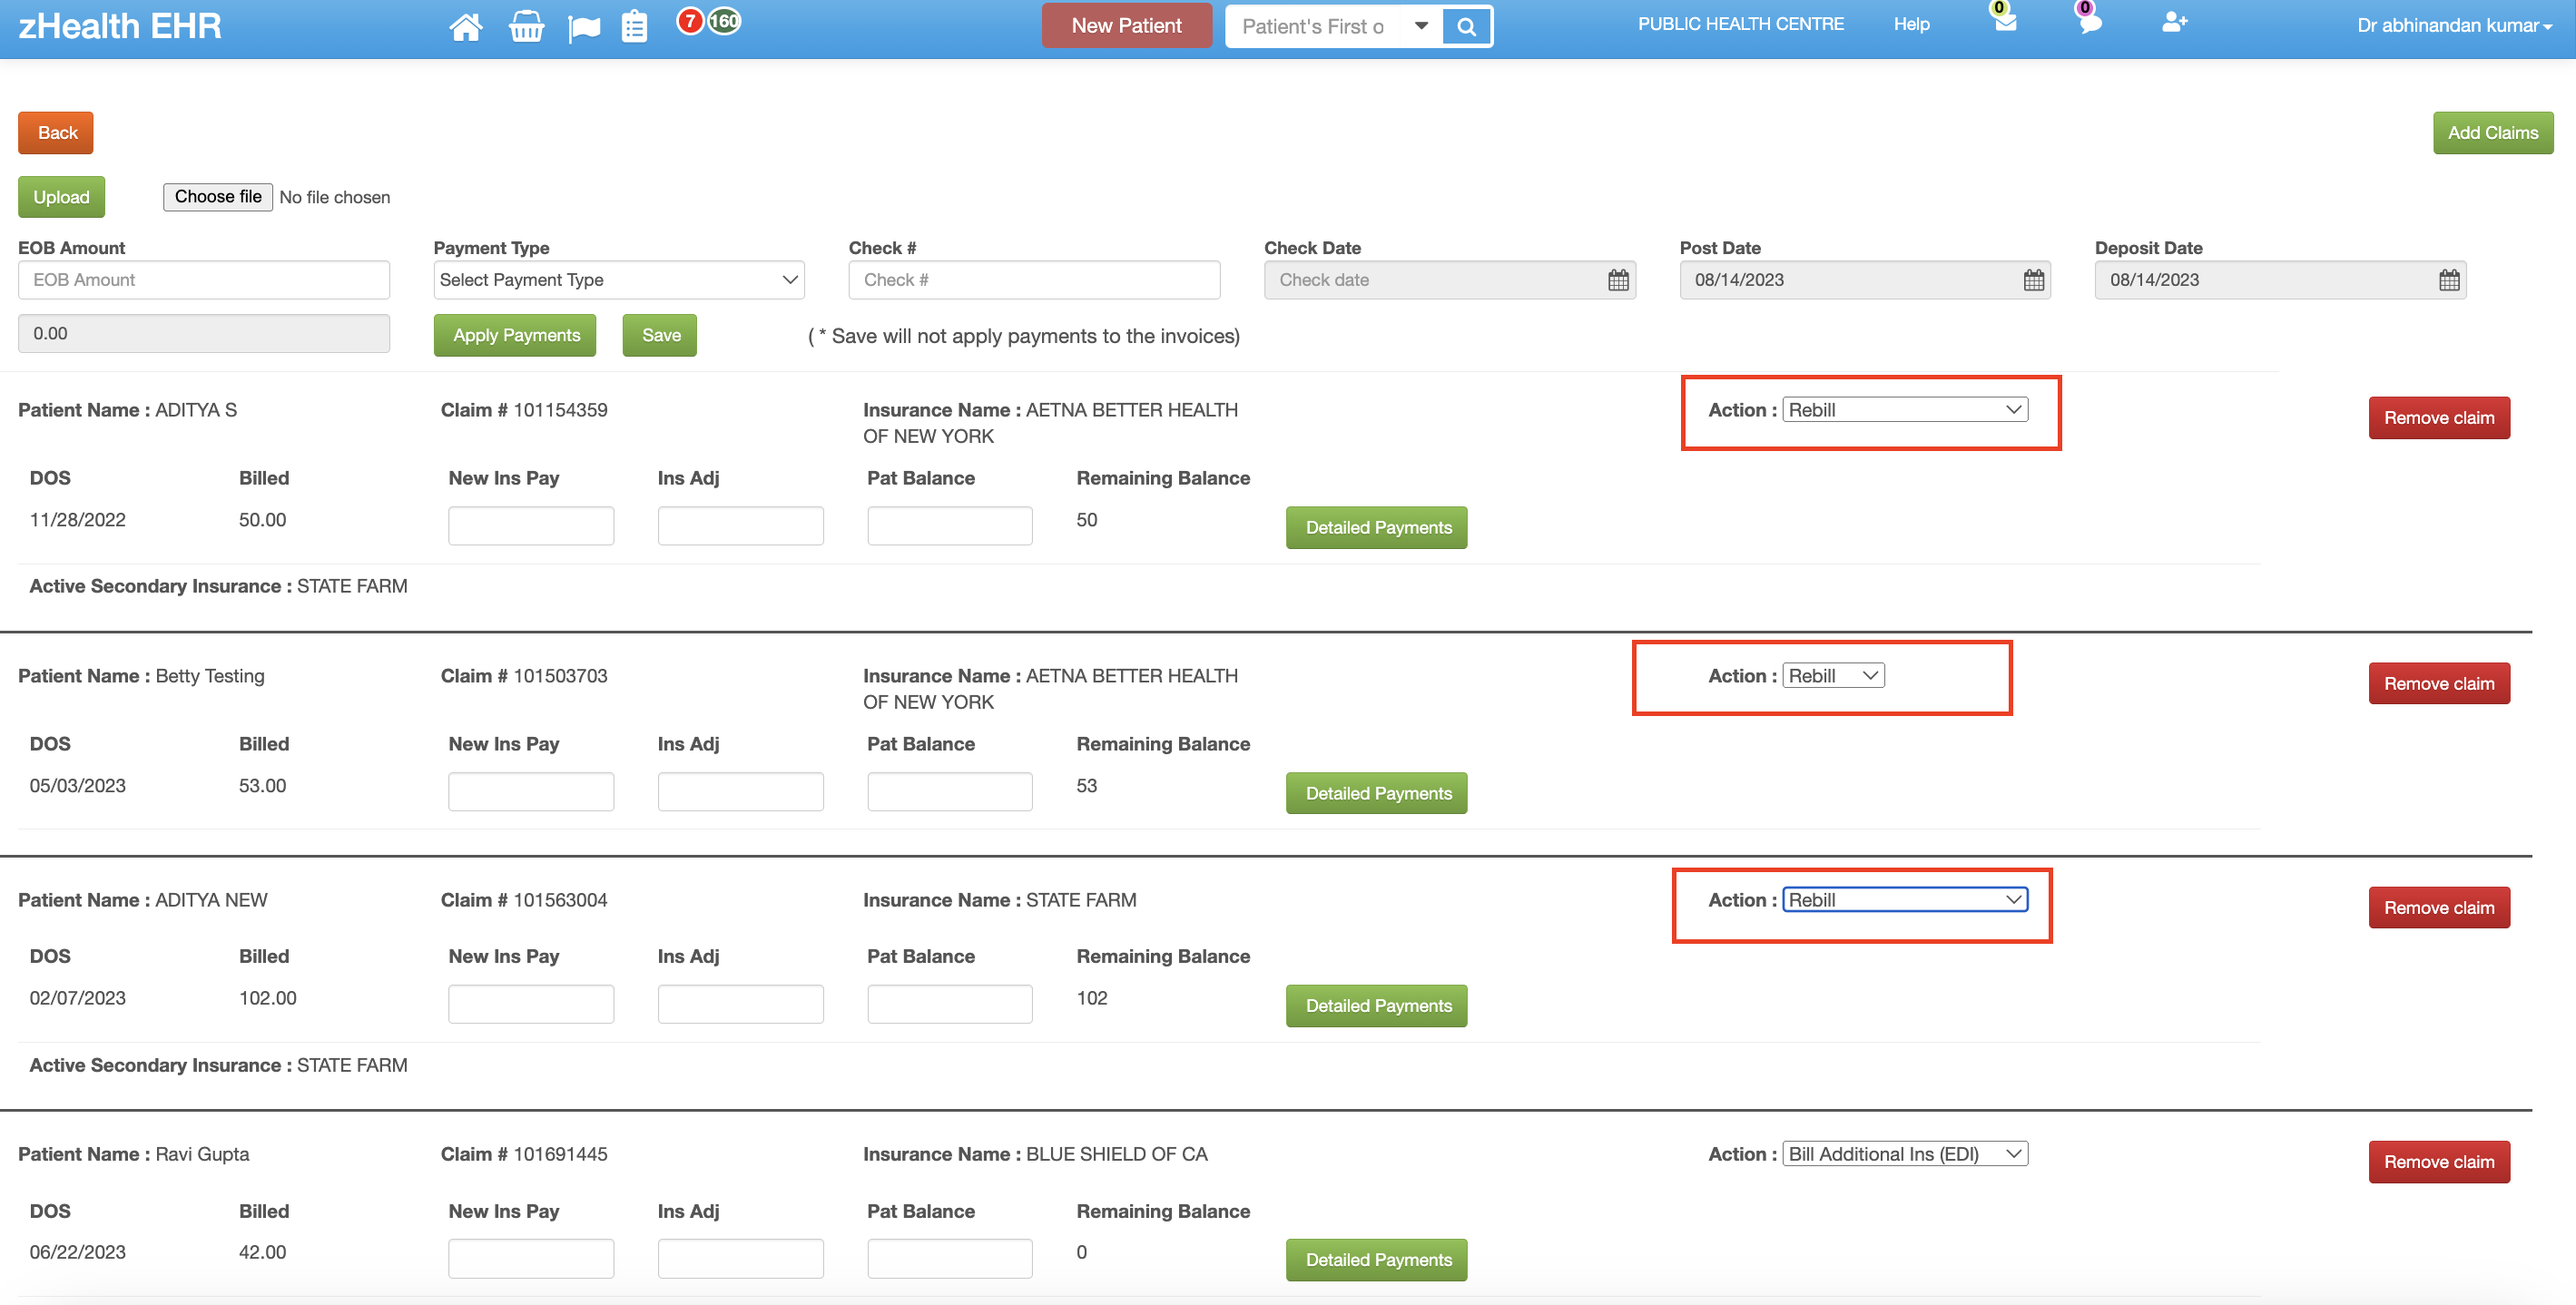This screenshot has height=1305, width=2576.
Task: Open the patient search category selector arrow
Action: 1421,26
